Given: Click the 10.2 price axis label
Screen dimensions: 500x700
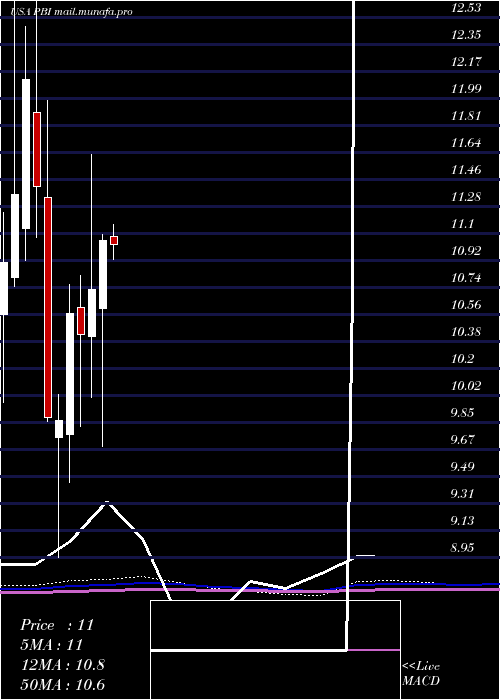Looking at the screenshot, I should coord(462,359).
